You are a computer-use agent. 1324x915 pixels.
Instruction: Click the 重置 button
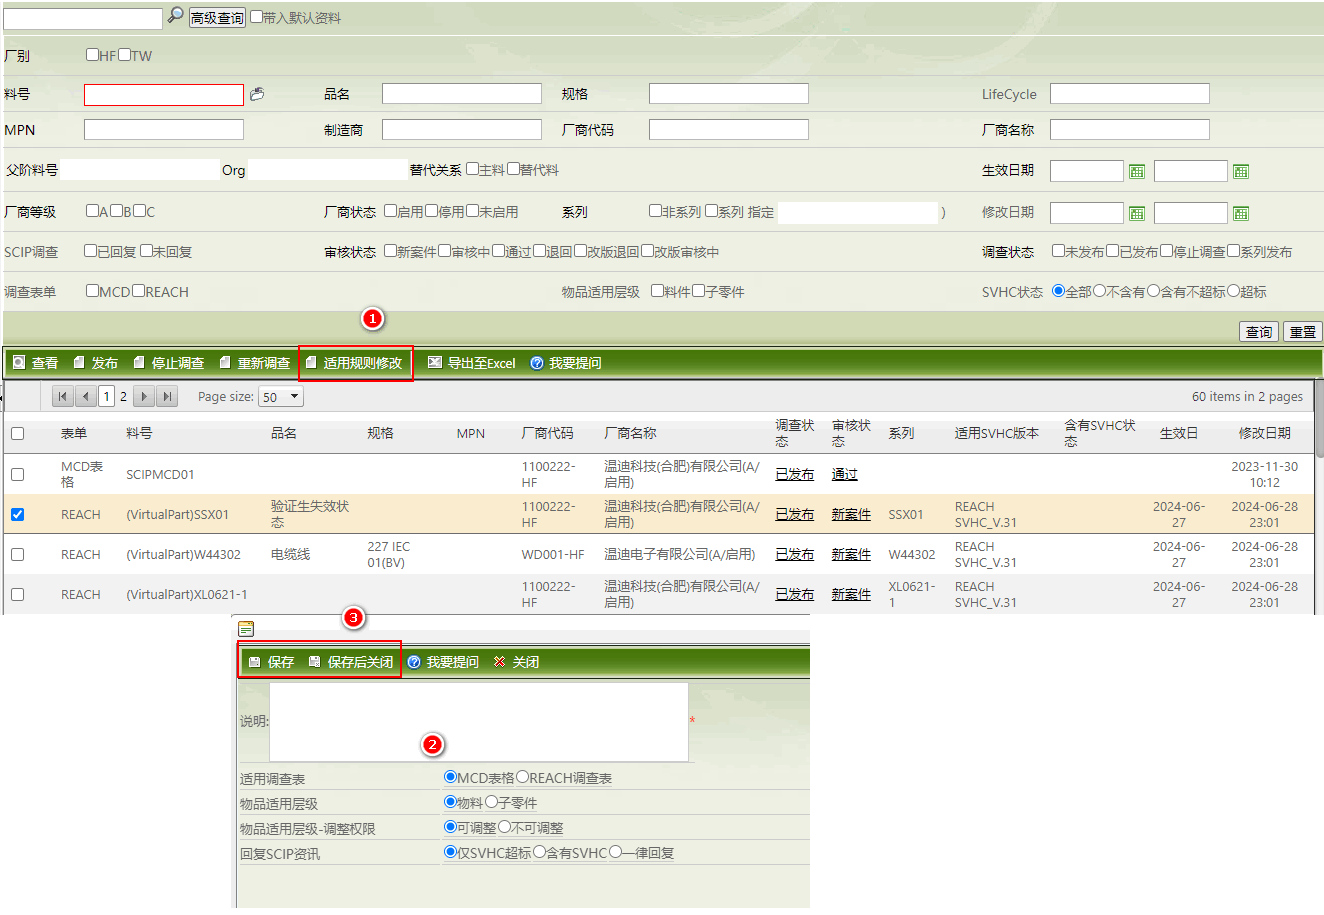pyautogui.click(x=1302, y=332)
